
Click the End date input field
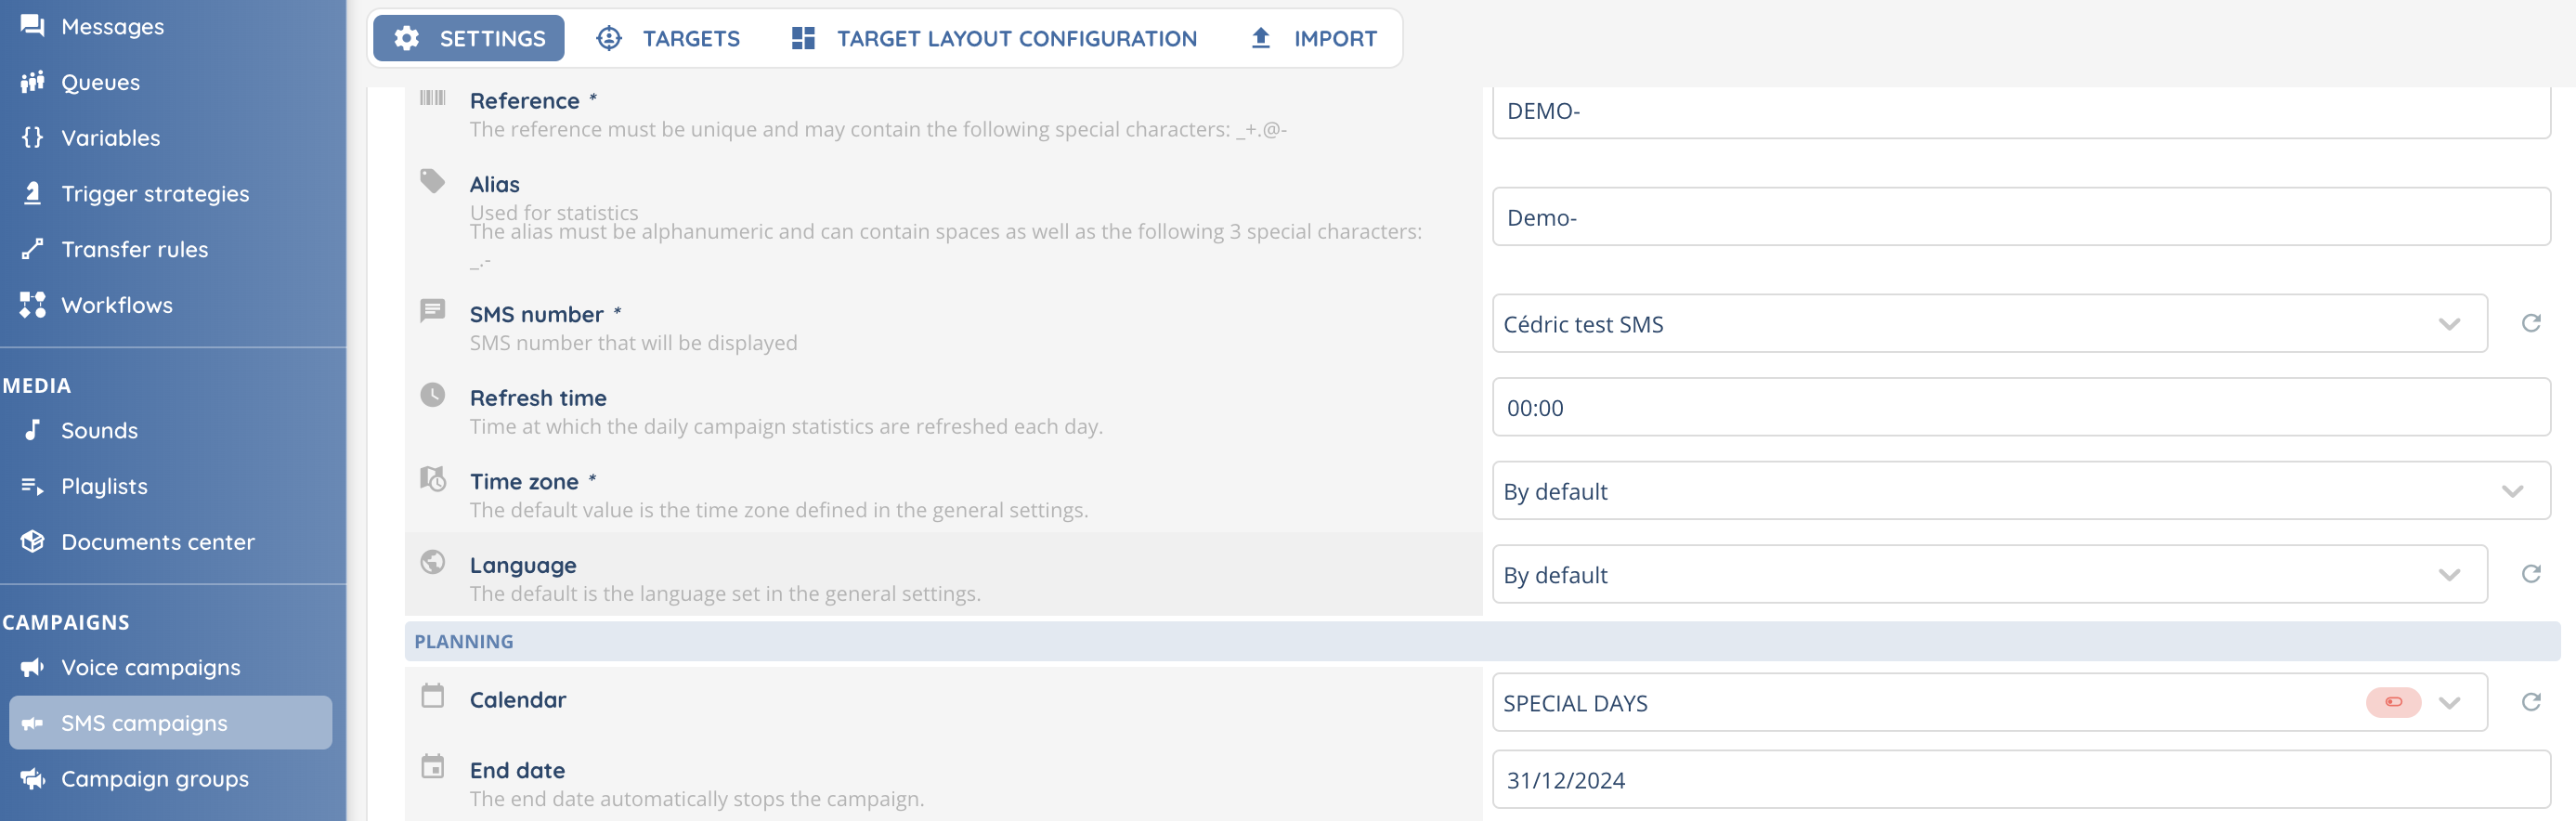point(2020,780)
